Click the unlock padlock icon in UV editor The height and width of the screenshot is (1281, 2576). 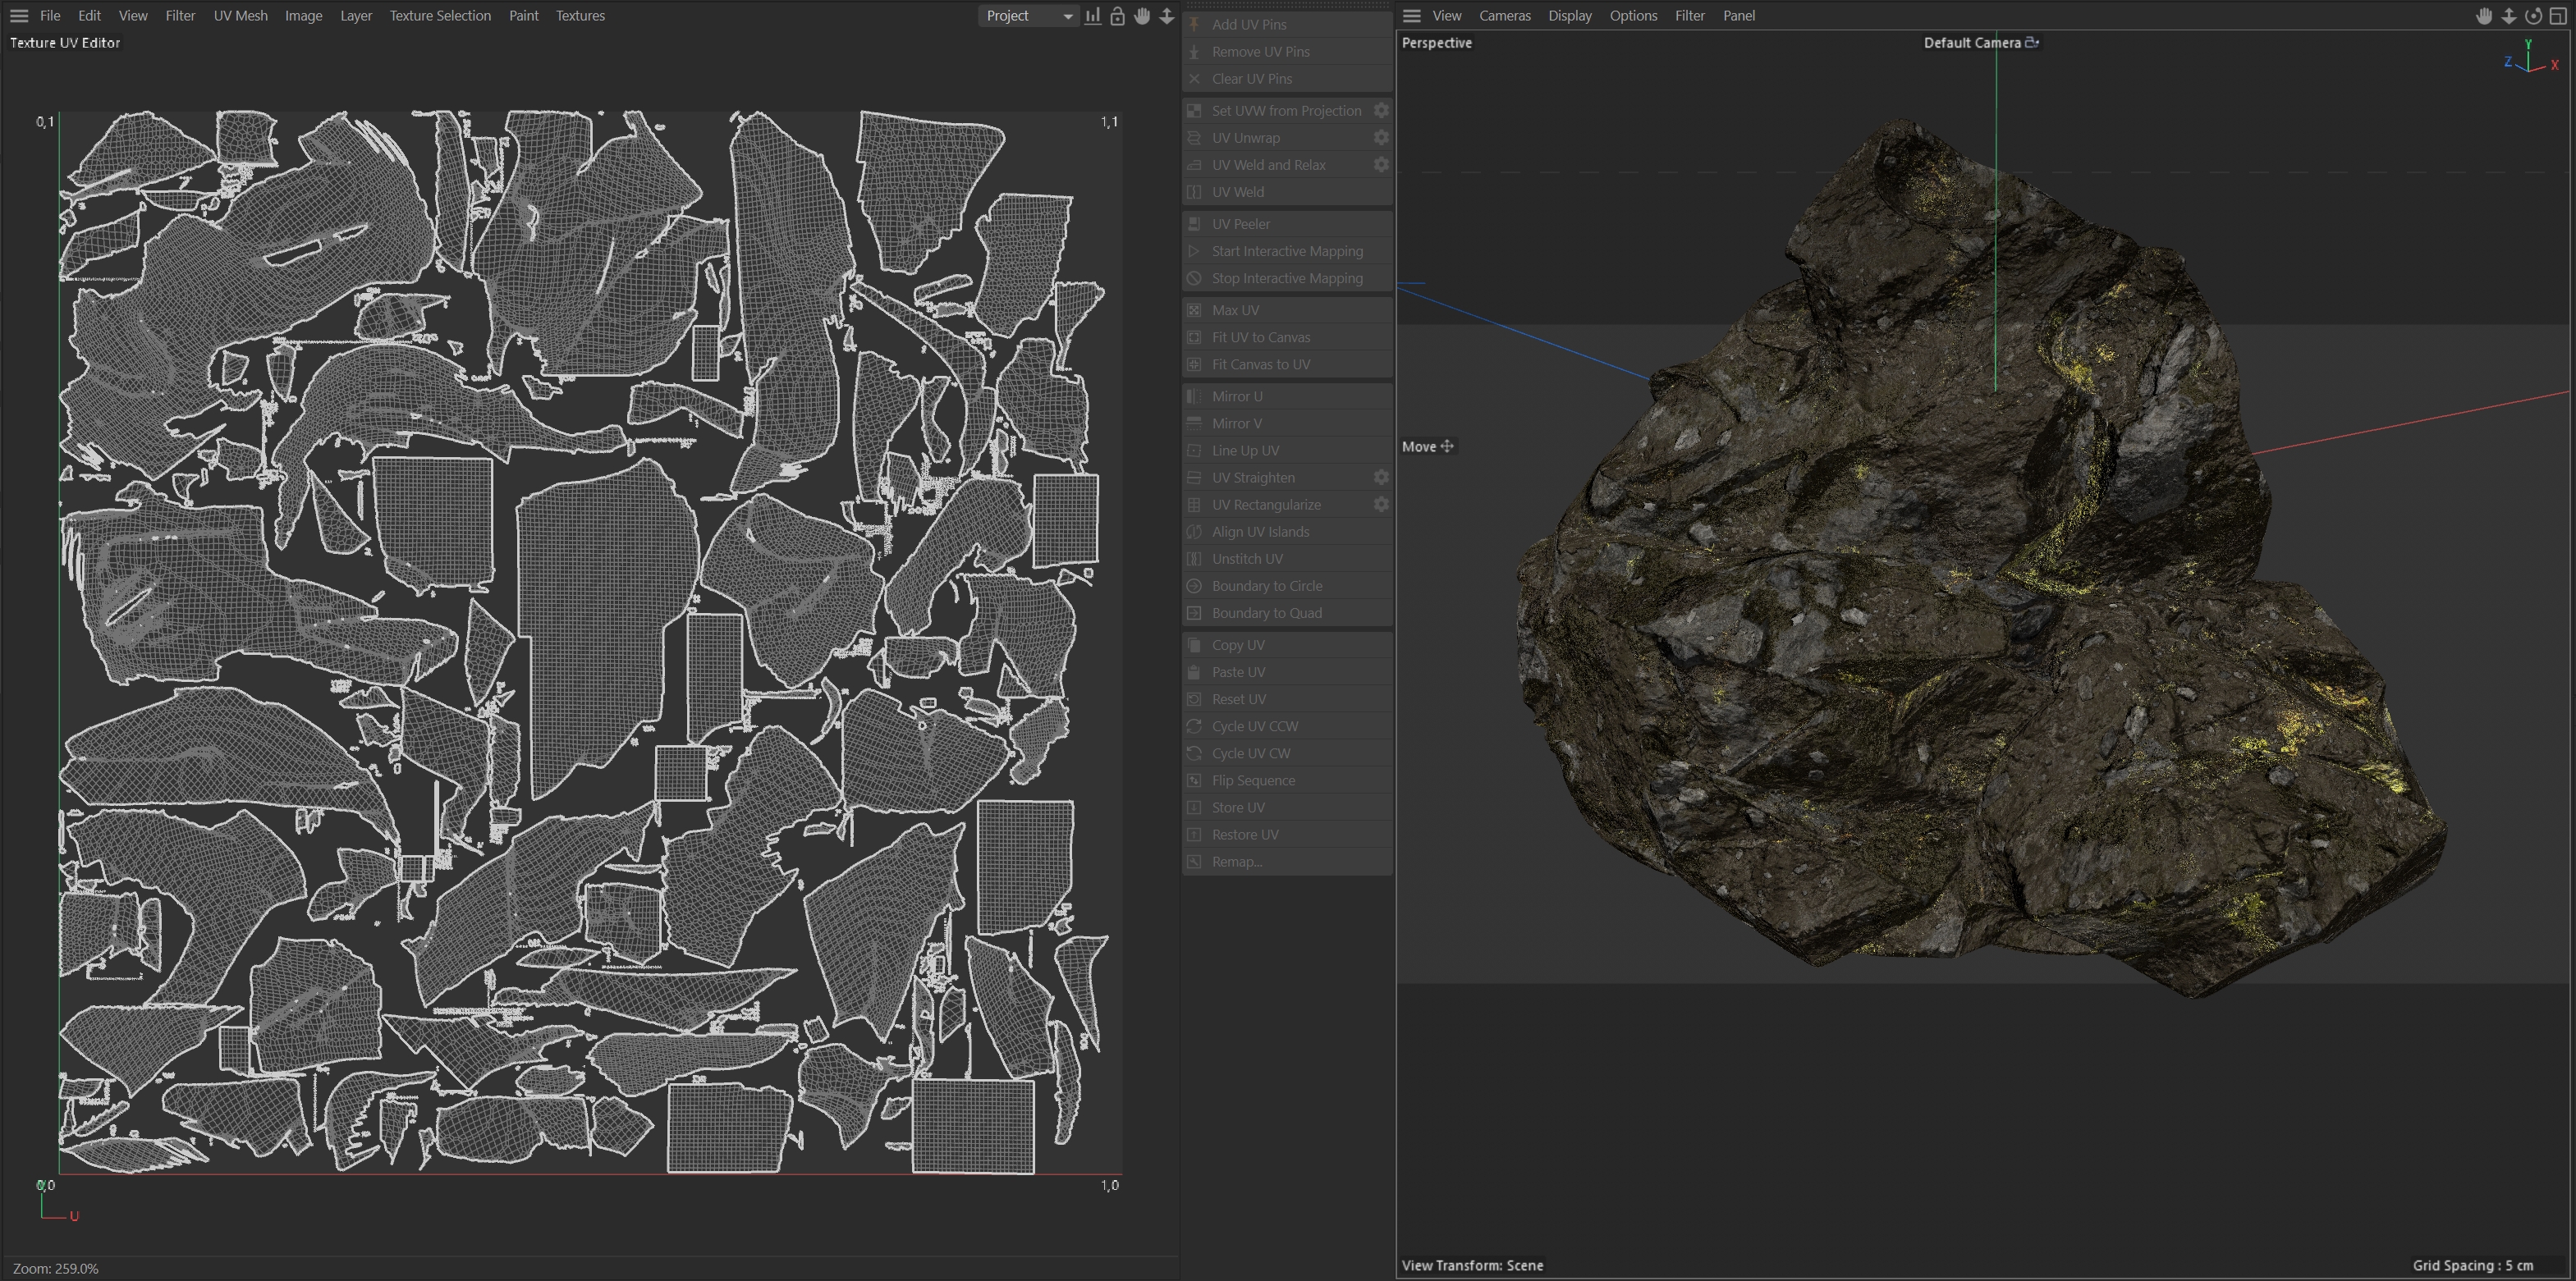click(x=1117, y=16)
